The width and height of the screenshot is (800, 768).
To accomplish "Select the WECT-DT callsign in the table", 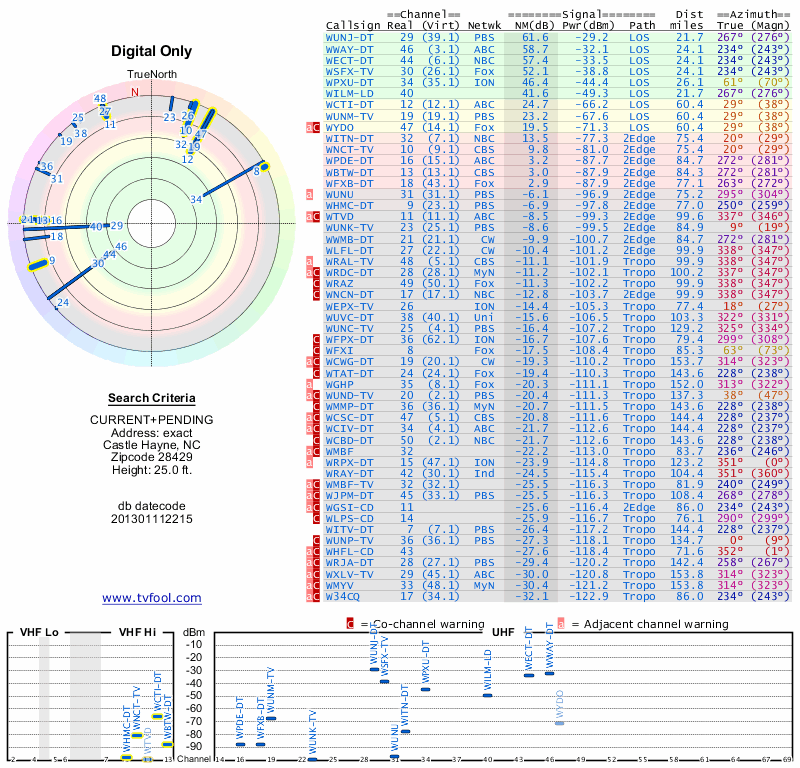I will click(x=349, y=61).
